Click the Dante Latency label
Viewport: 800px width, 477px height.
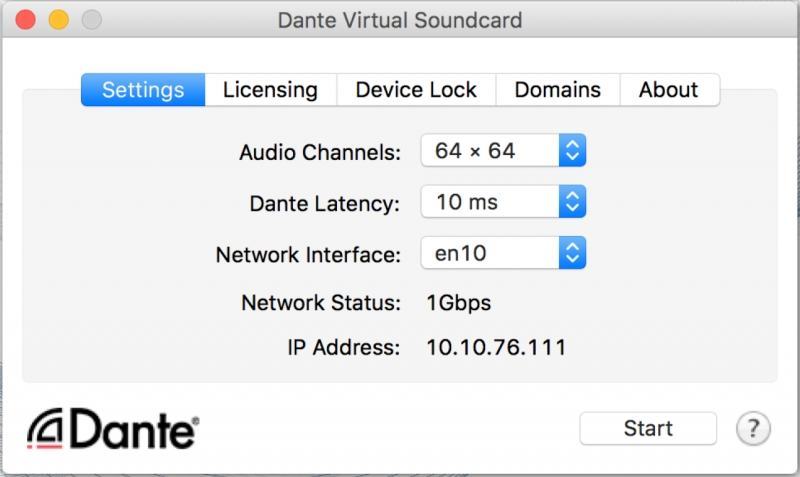click(x=324, y=204)
